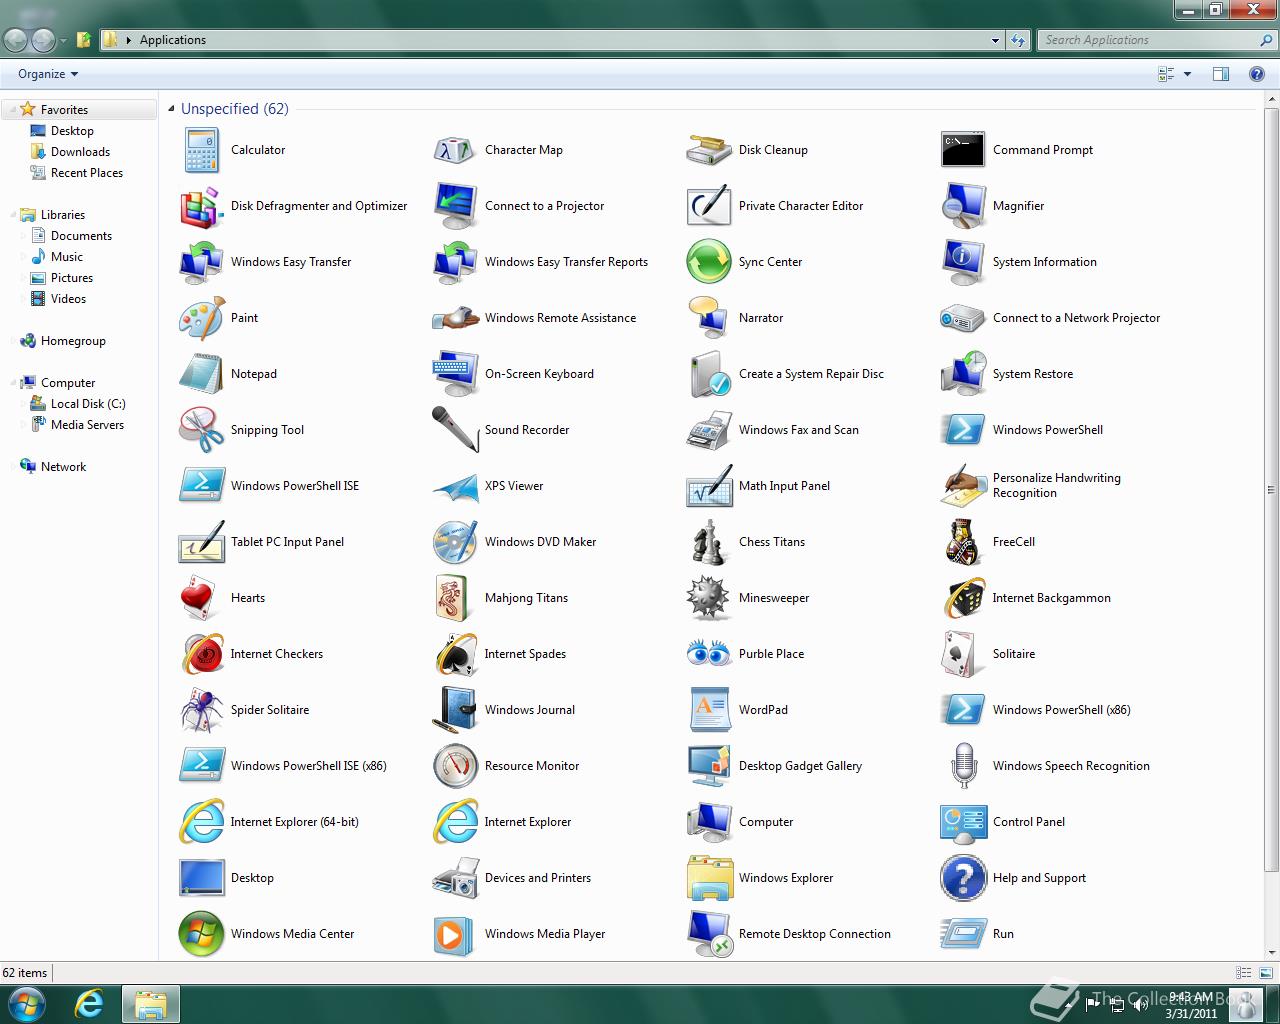This screenshot has height=1024, width=1280.
Task: Open the Minesweeper icon
Action: (710, 598)
